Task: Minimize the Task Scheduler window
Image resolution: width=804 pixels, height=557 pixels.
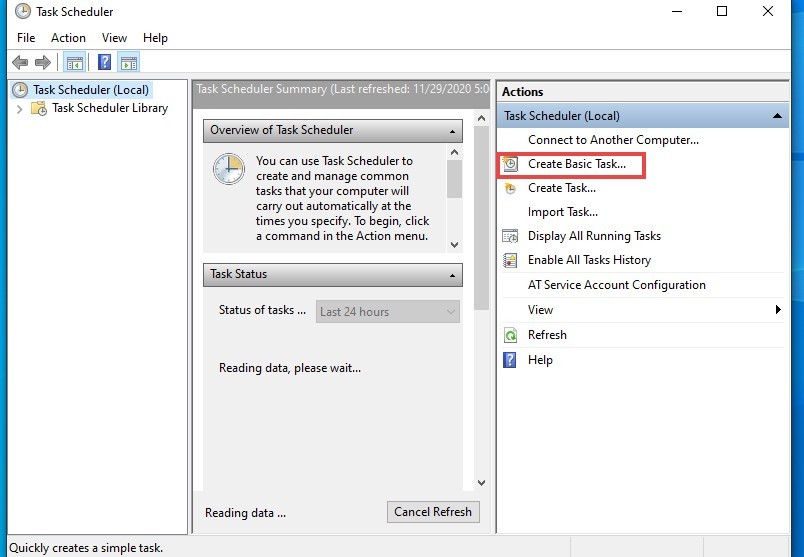Action: tap(677, 11)
